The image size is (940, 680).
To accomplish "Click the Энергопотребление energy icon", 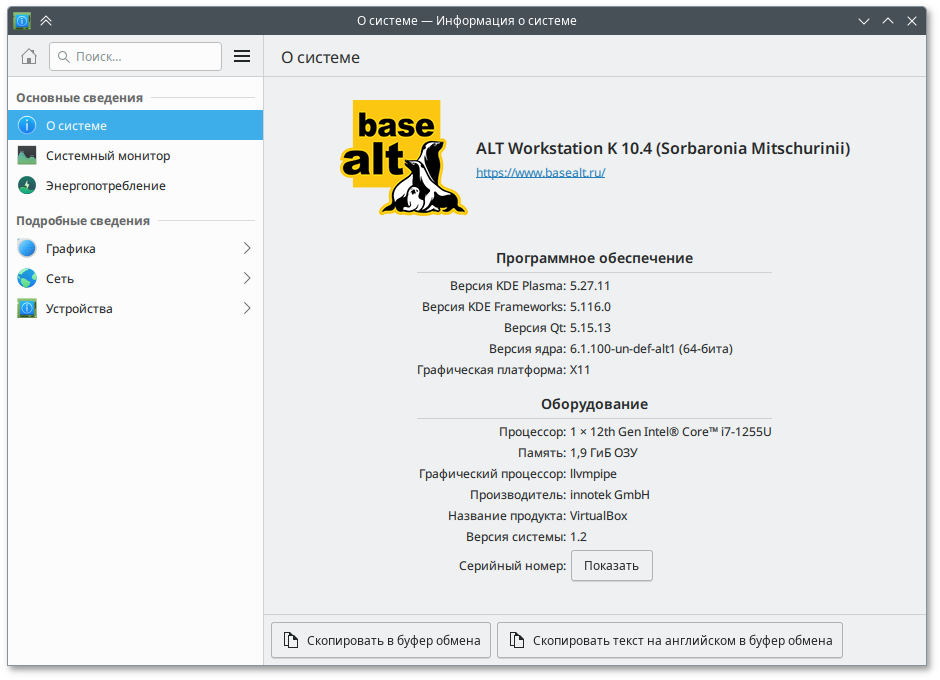I will [27, 186].
